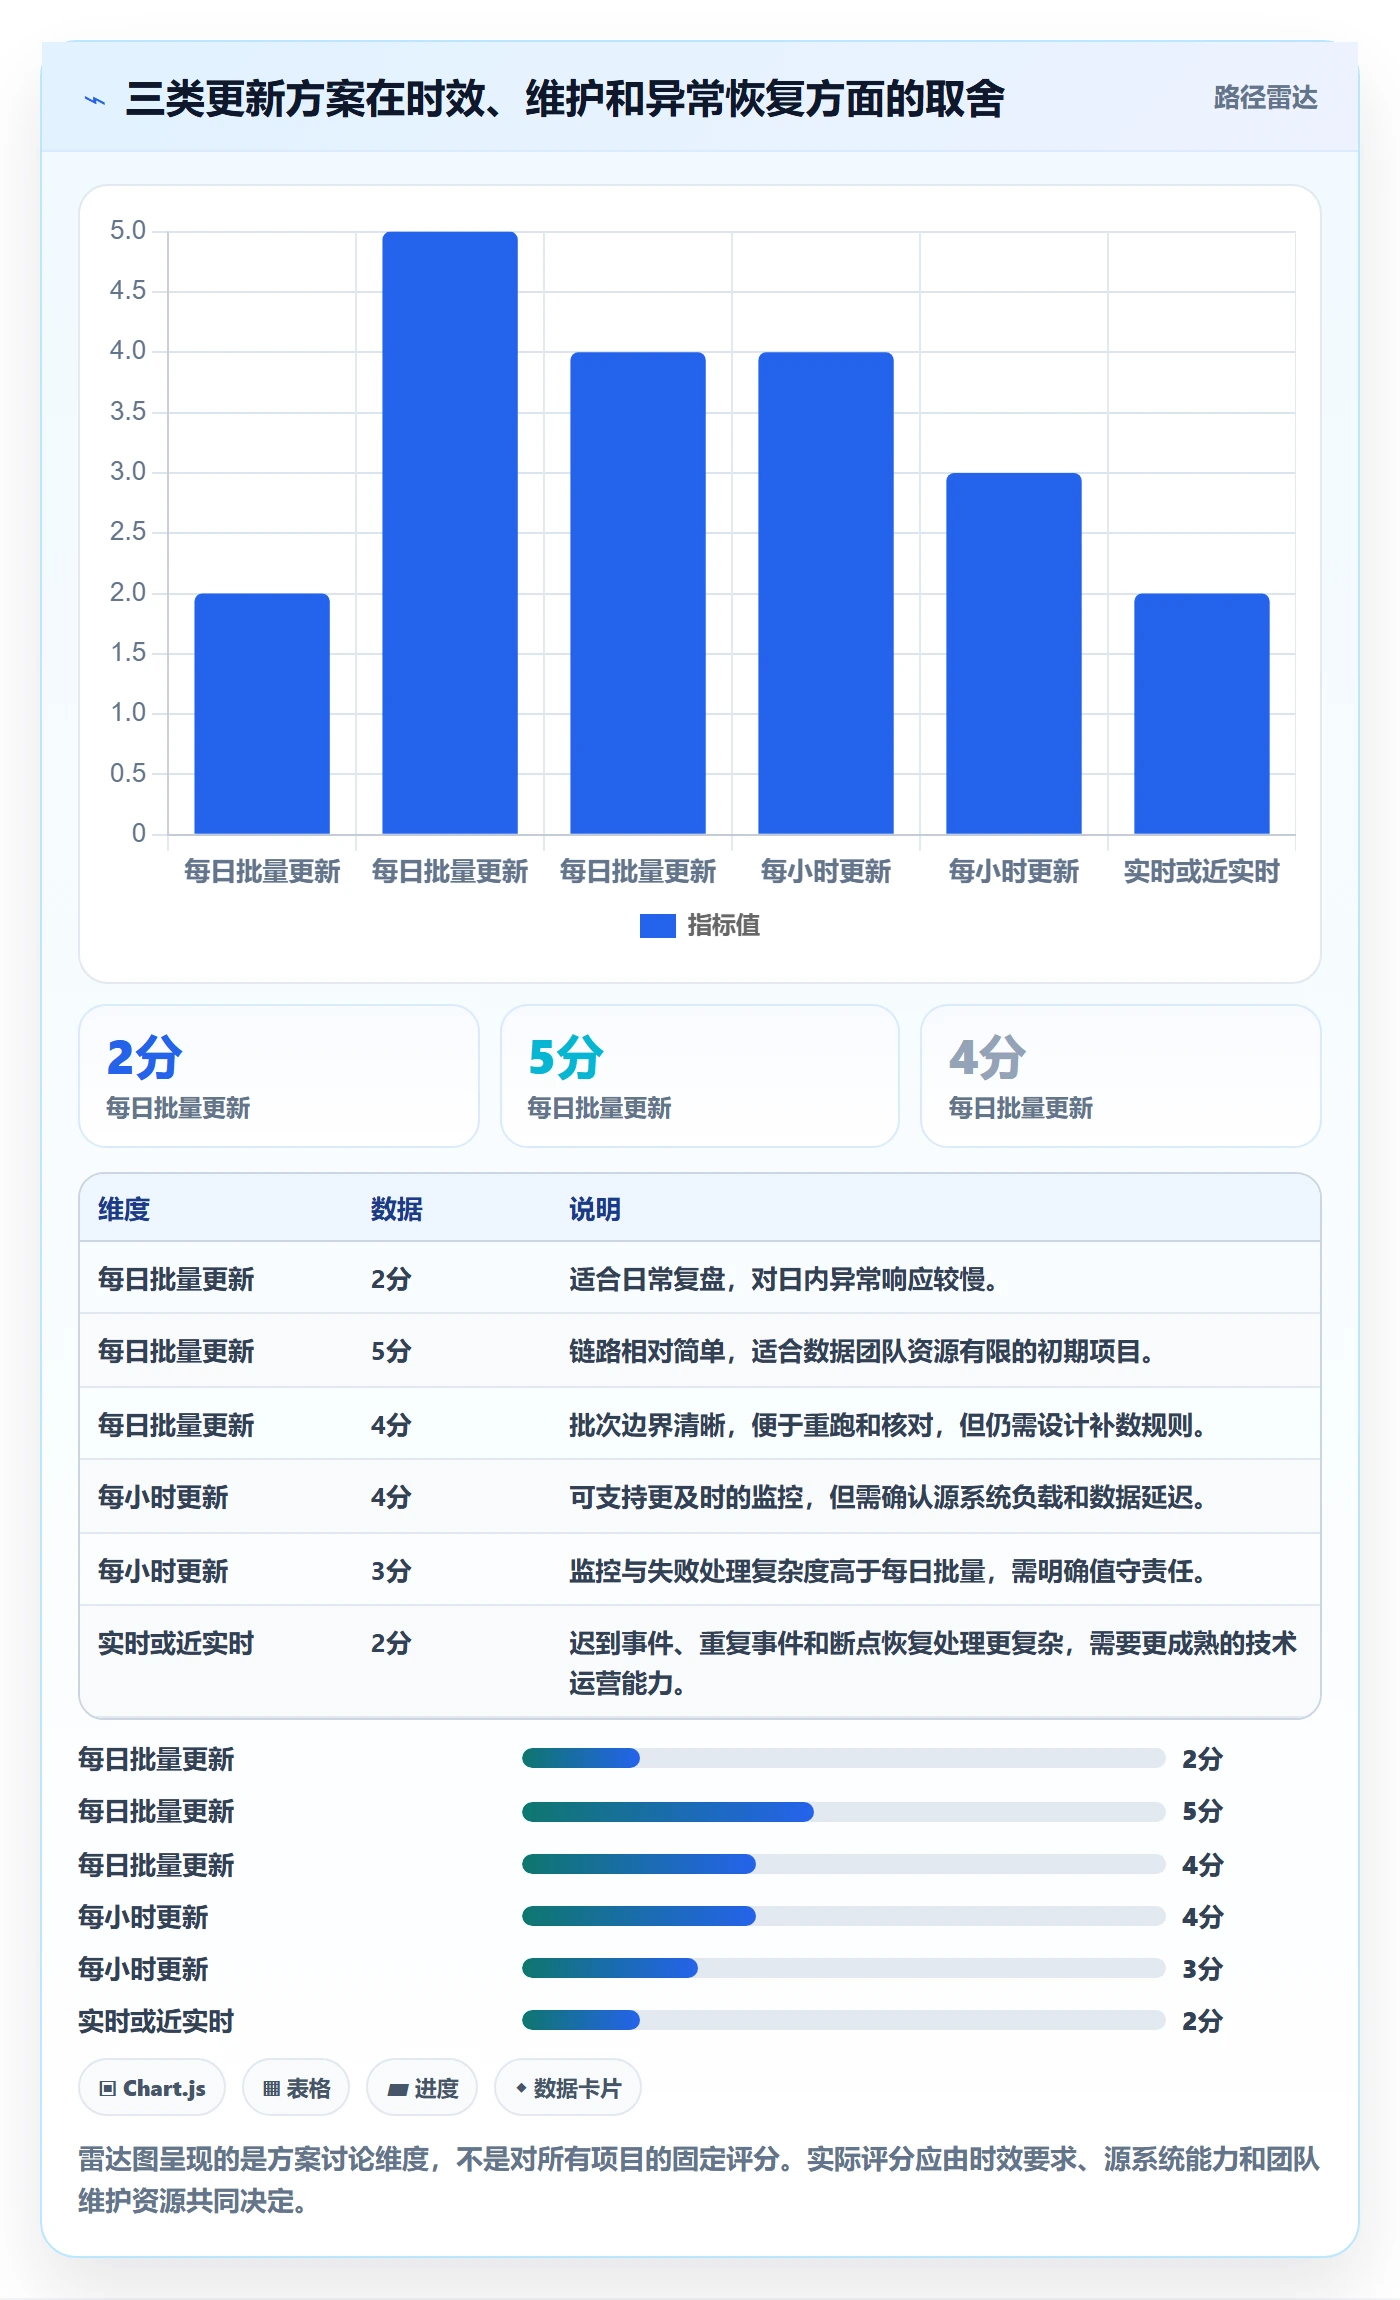Click the 每小时更新 progress bar showing 3分
Image resolution: width=1400 pixels, height=2300 pixels.
[x=843, y=1968]
